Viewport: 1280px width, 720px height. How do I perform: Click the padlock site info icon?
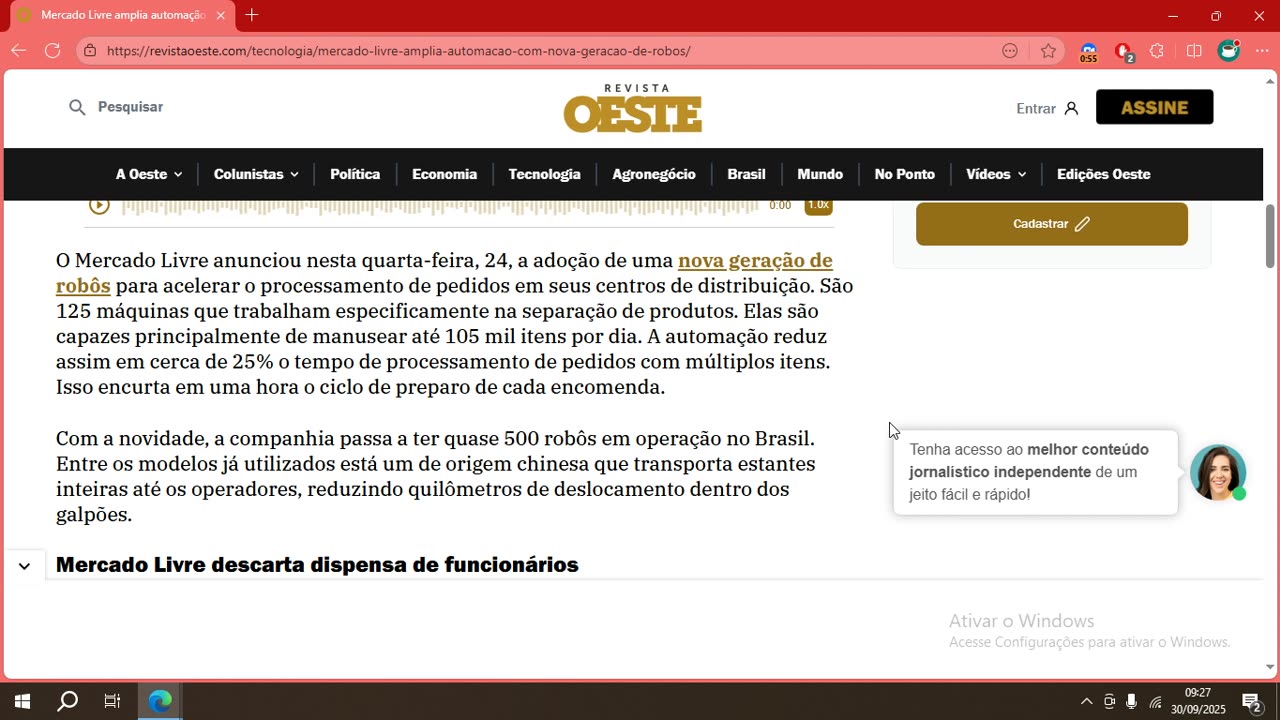click(x=90, y=51)
